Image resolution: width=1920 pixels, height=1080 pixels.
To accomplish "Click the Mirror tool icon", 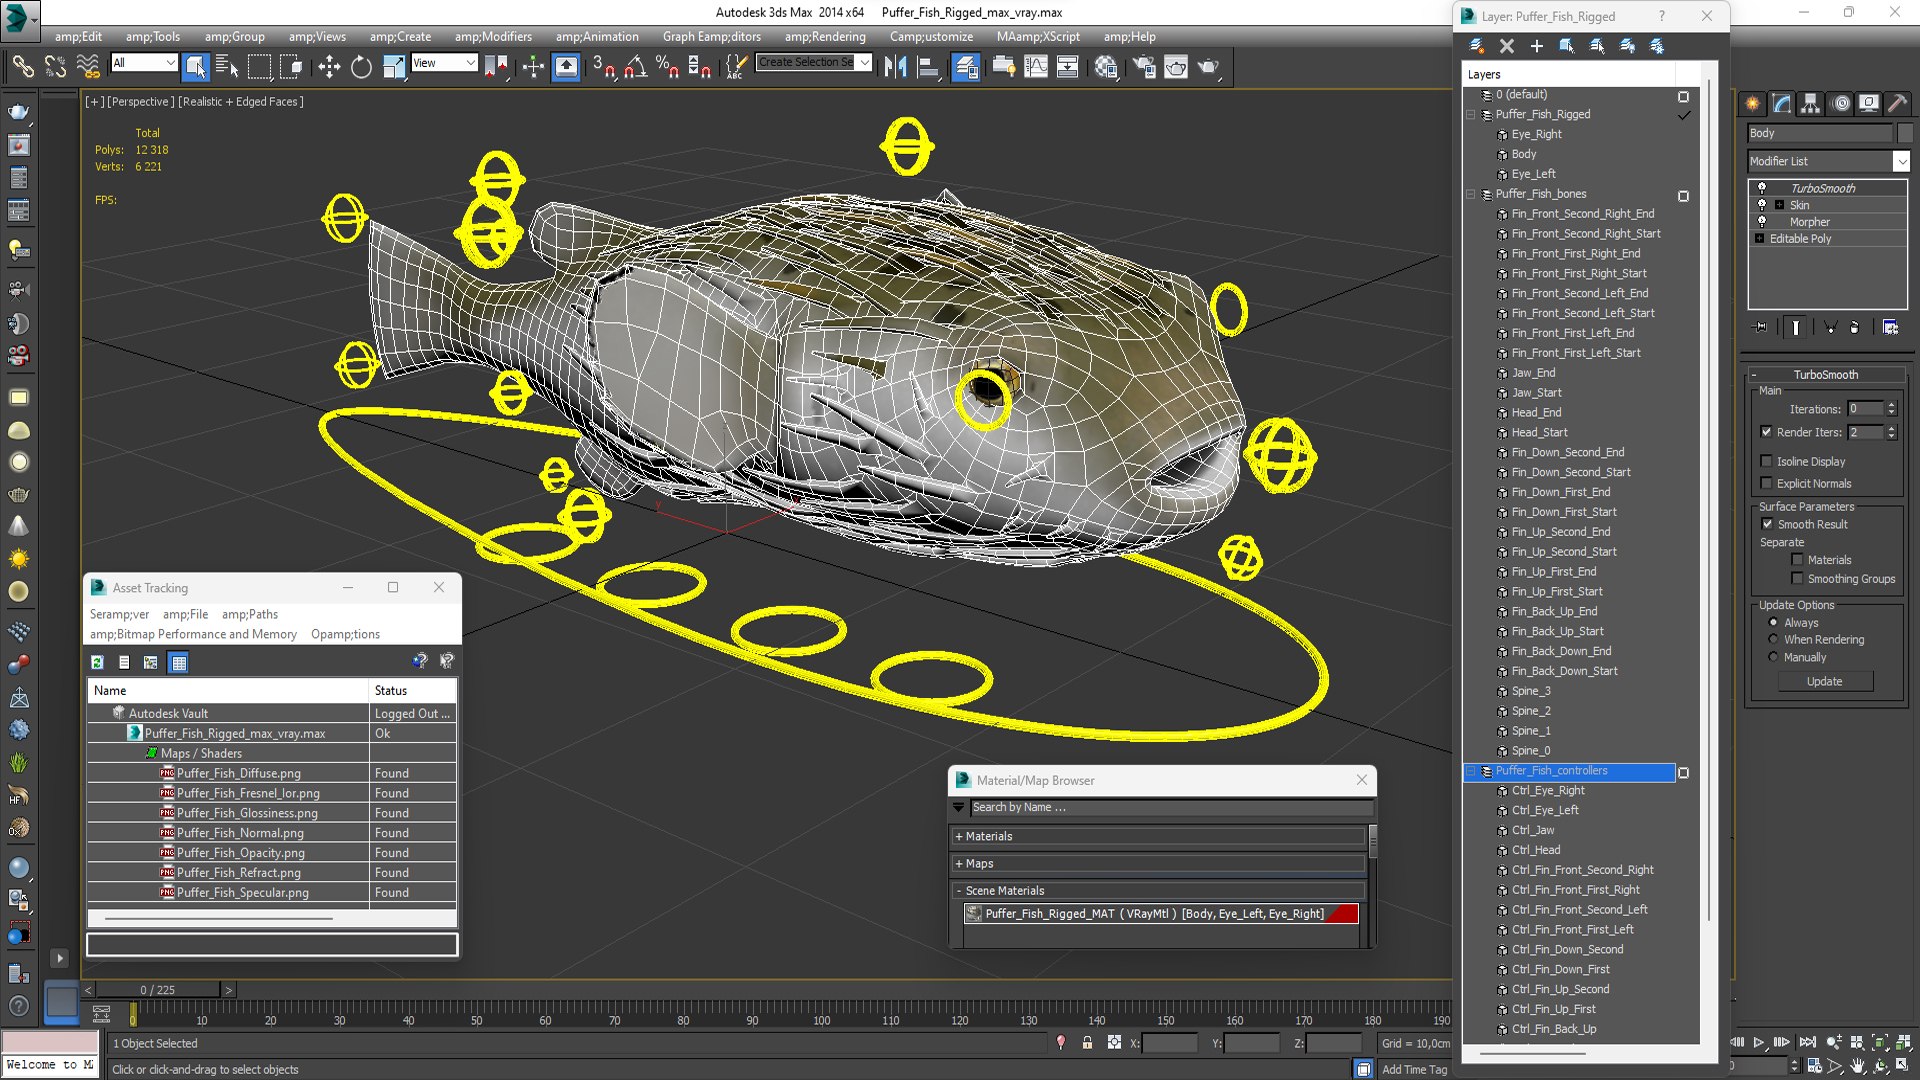I will click(895, 67).
